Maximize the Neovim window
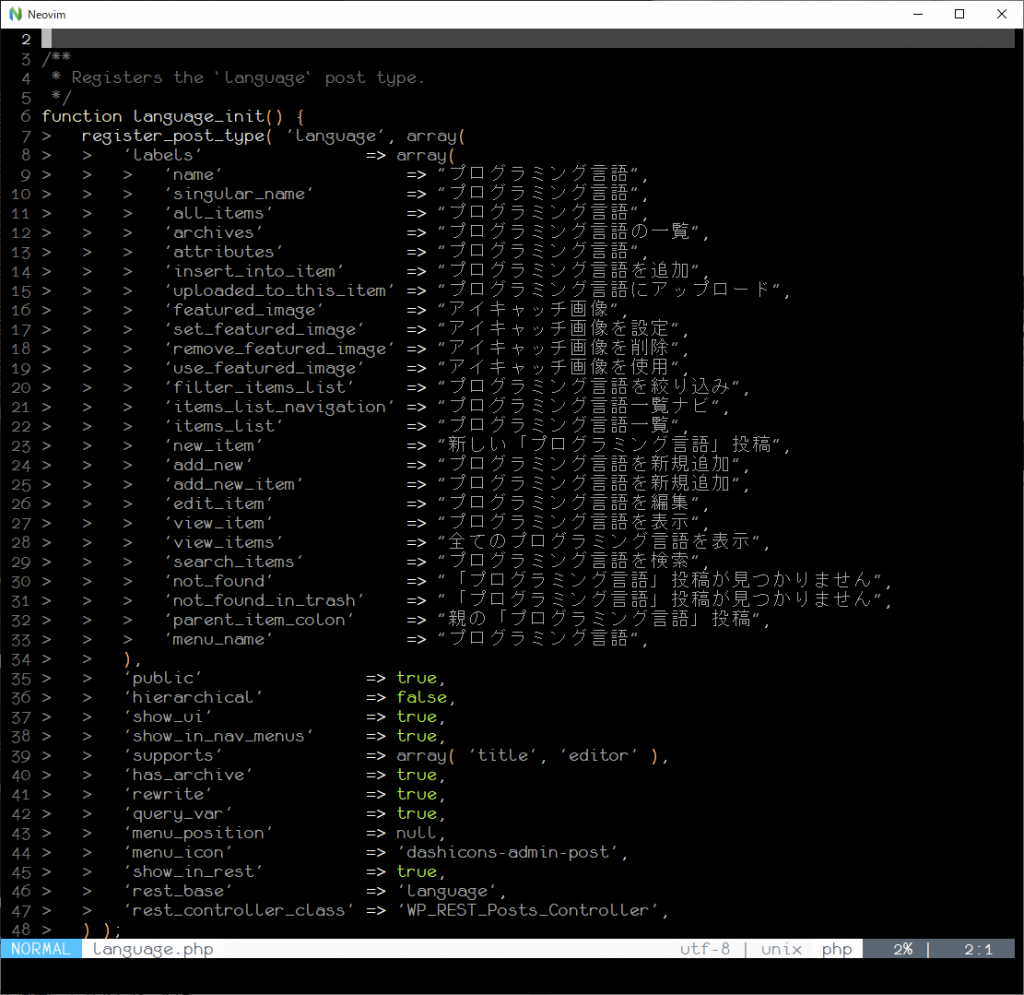The height and width of the screenshot is (995, 1024). [x=959, y=14]
